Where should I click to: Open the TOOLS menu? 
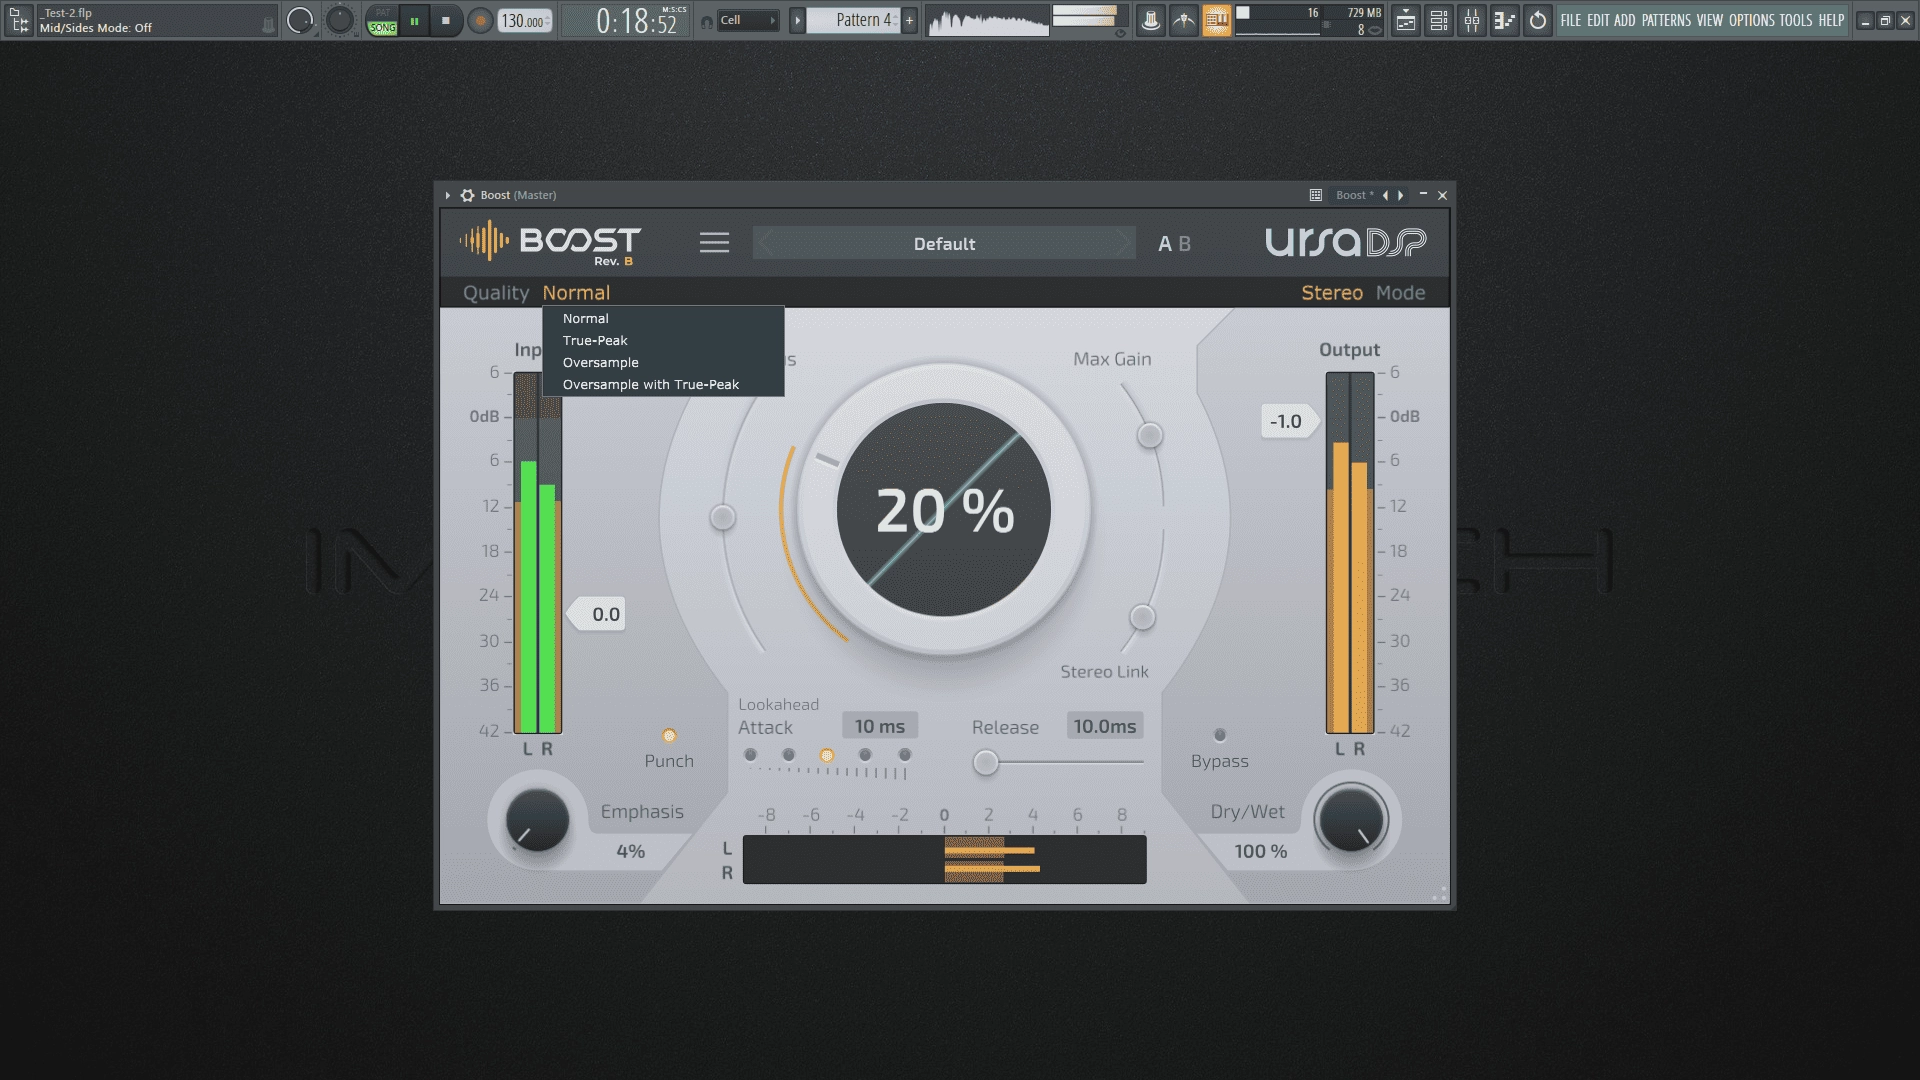[x=1796, y=20]
